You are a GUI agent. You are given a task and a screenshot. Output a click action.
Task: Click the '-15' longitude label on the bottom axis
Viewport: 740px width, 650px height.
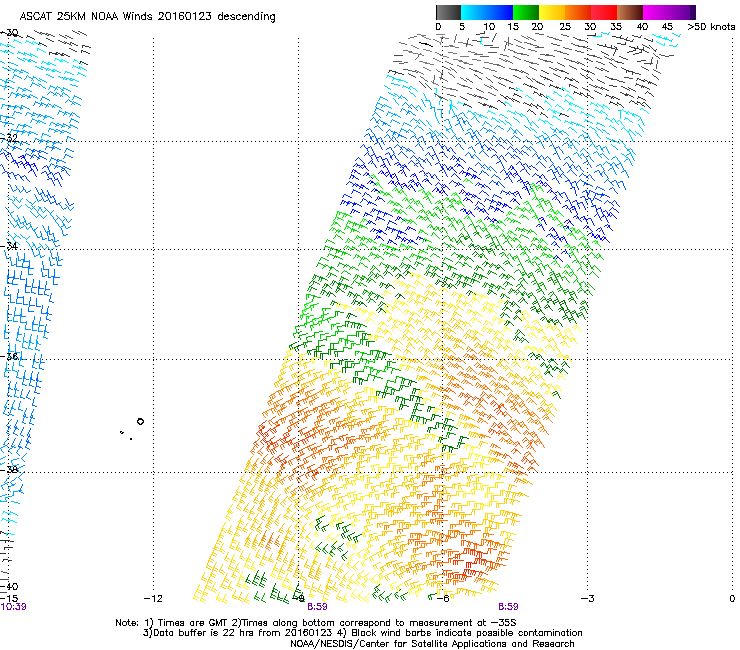point(9,598)
